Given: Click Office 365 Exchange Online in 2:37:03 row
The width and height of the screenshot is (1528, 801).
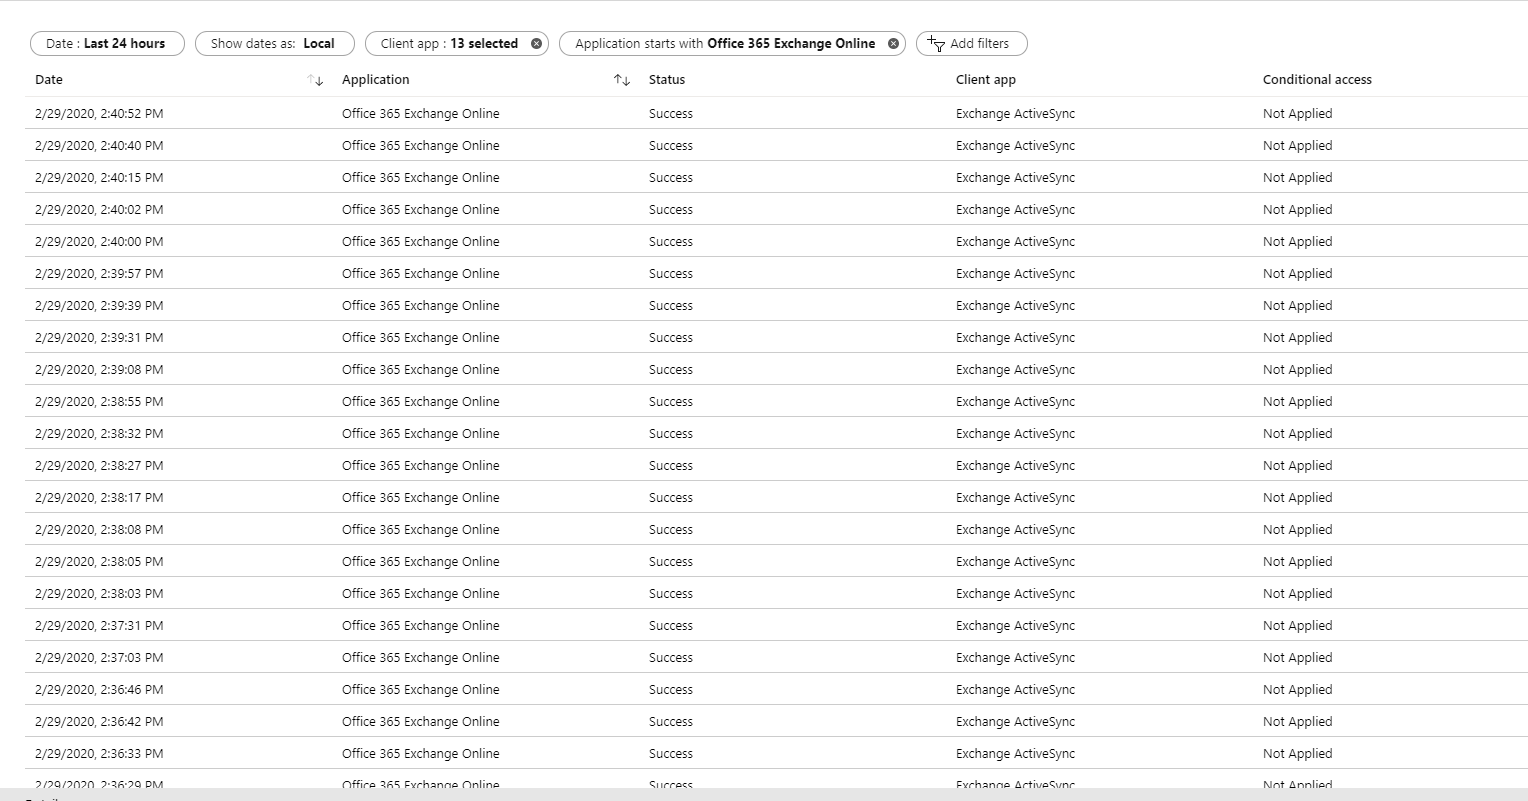Looking at the screenshot, I should (x=420, y=658).
